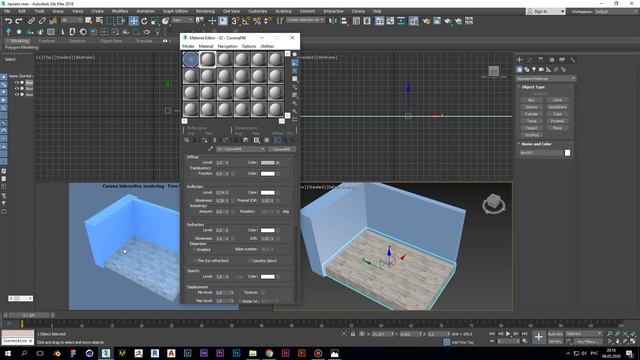Toggle visibility eye of first scene object
The height and width of the screenshot is (360, 640).
coord(17,82)
